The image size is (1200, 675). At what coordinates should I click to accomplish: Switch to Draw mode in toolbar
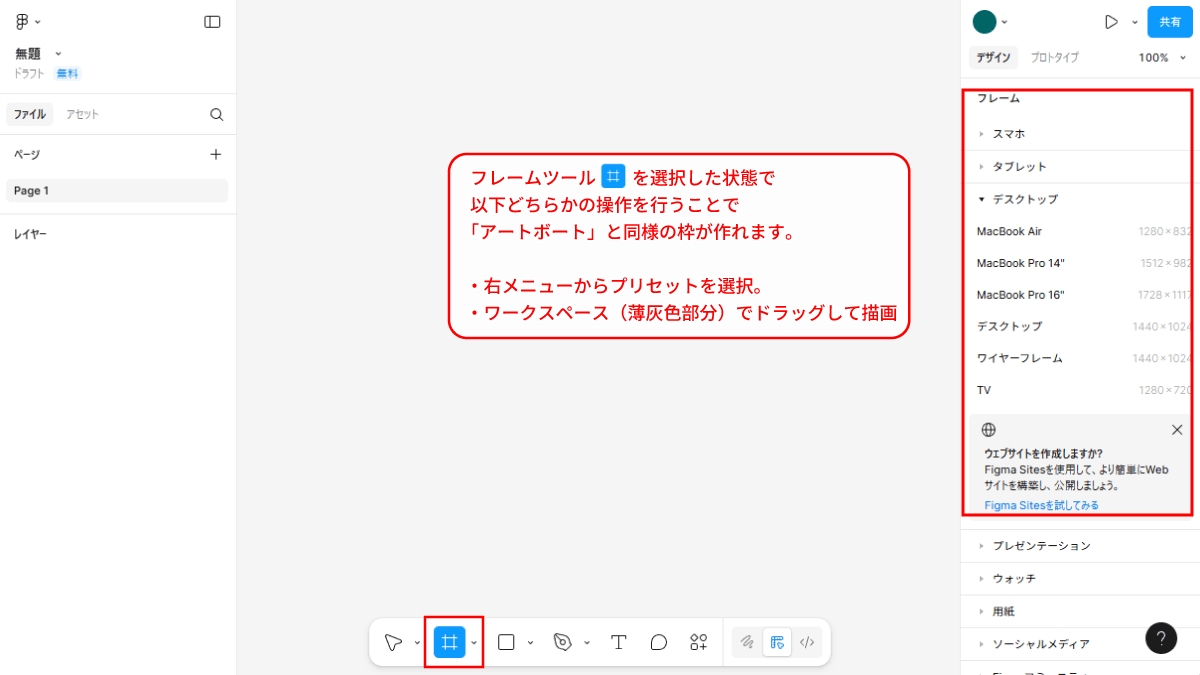tap(747, 642)
